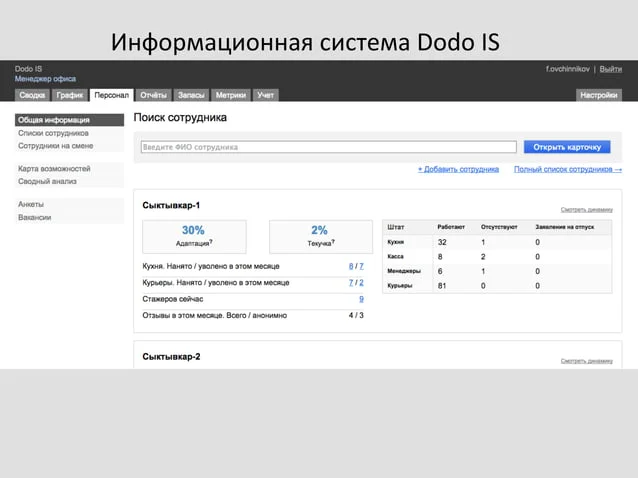This screenshot has height=478, width=638.
Task: Click Курьеры row in staff table
Action: click(497, 286)
